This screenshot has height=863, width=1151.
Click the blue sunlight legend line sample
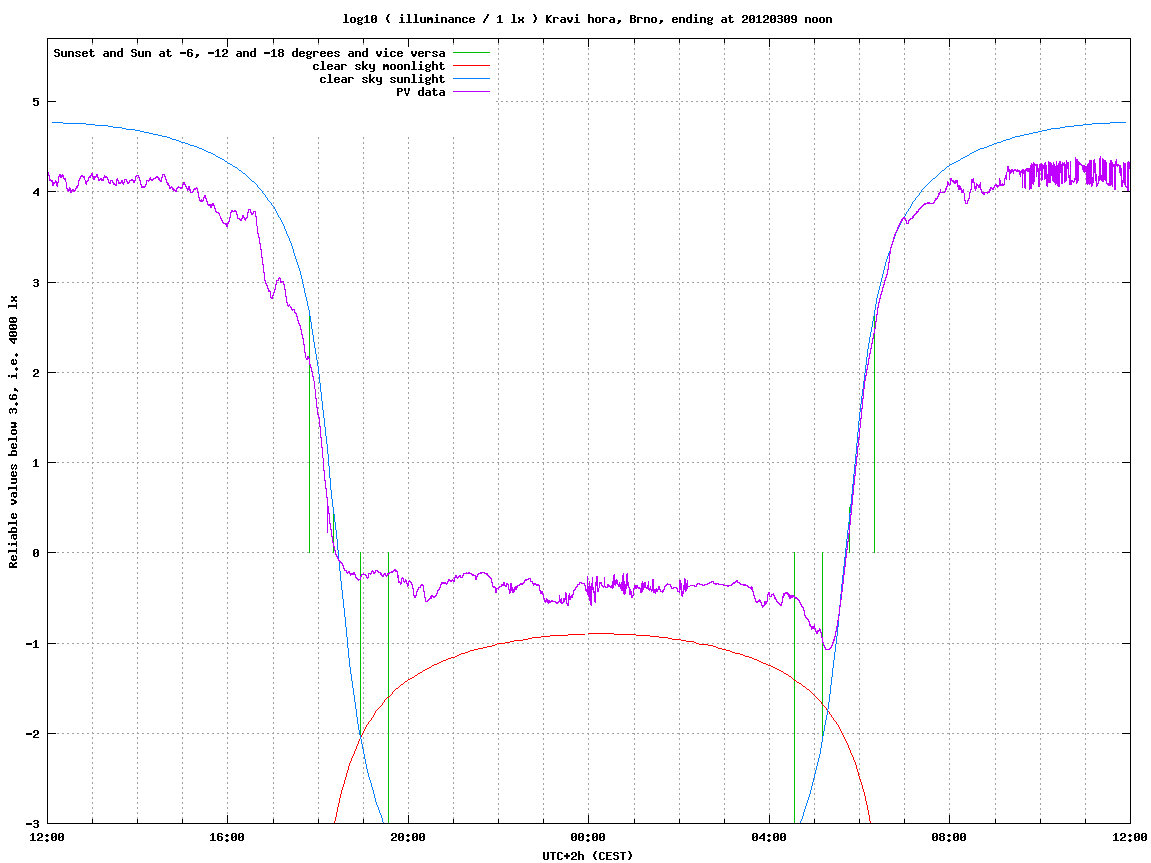pyautogui.click(x=471, y=79)
